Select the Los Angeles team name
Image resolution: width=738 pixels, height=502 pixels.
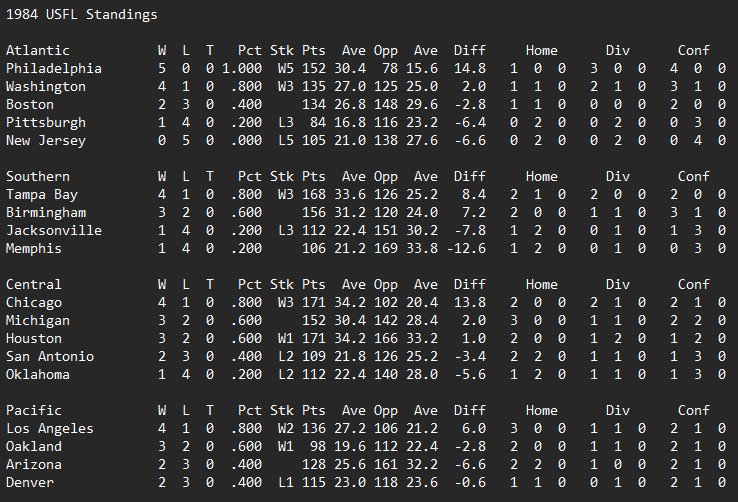click(x=50, y=429)
